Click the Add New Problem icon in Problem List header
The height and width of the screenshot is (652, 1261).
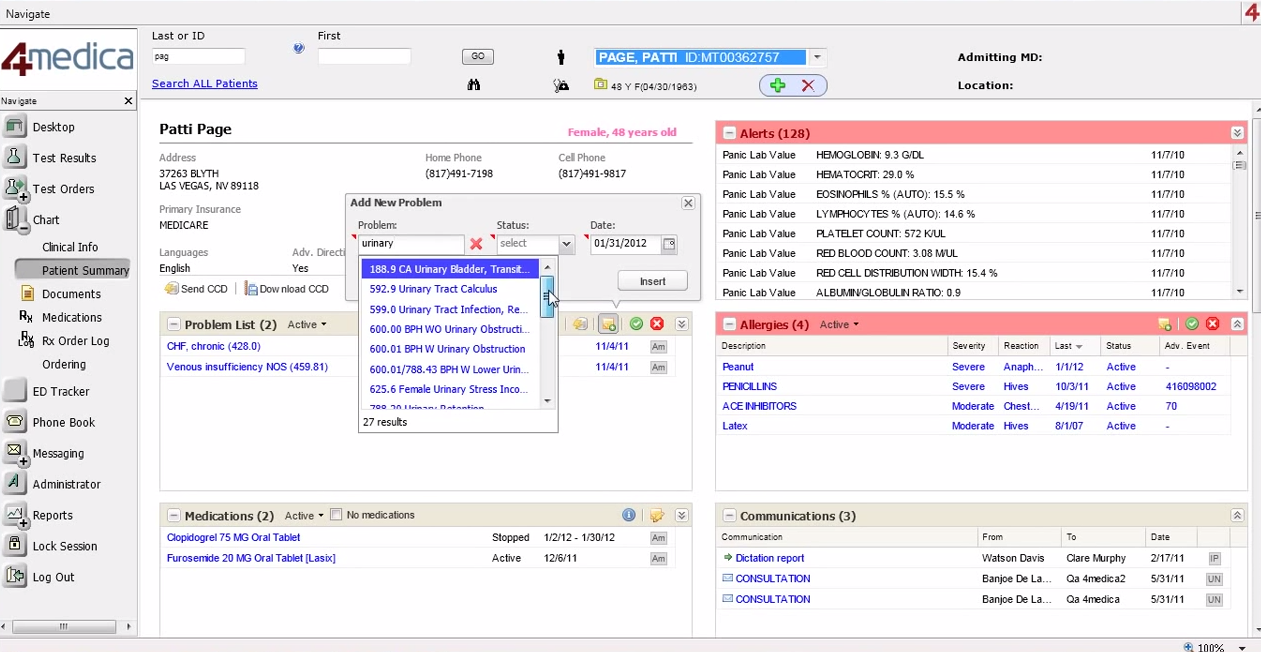pyautogui.click(x=608, y=324)
